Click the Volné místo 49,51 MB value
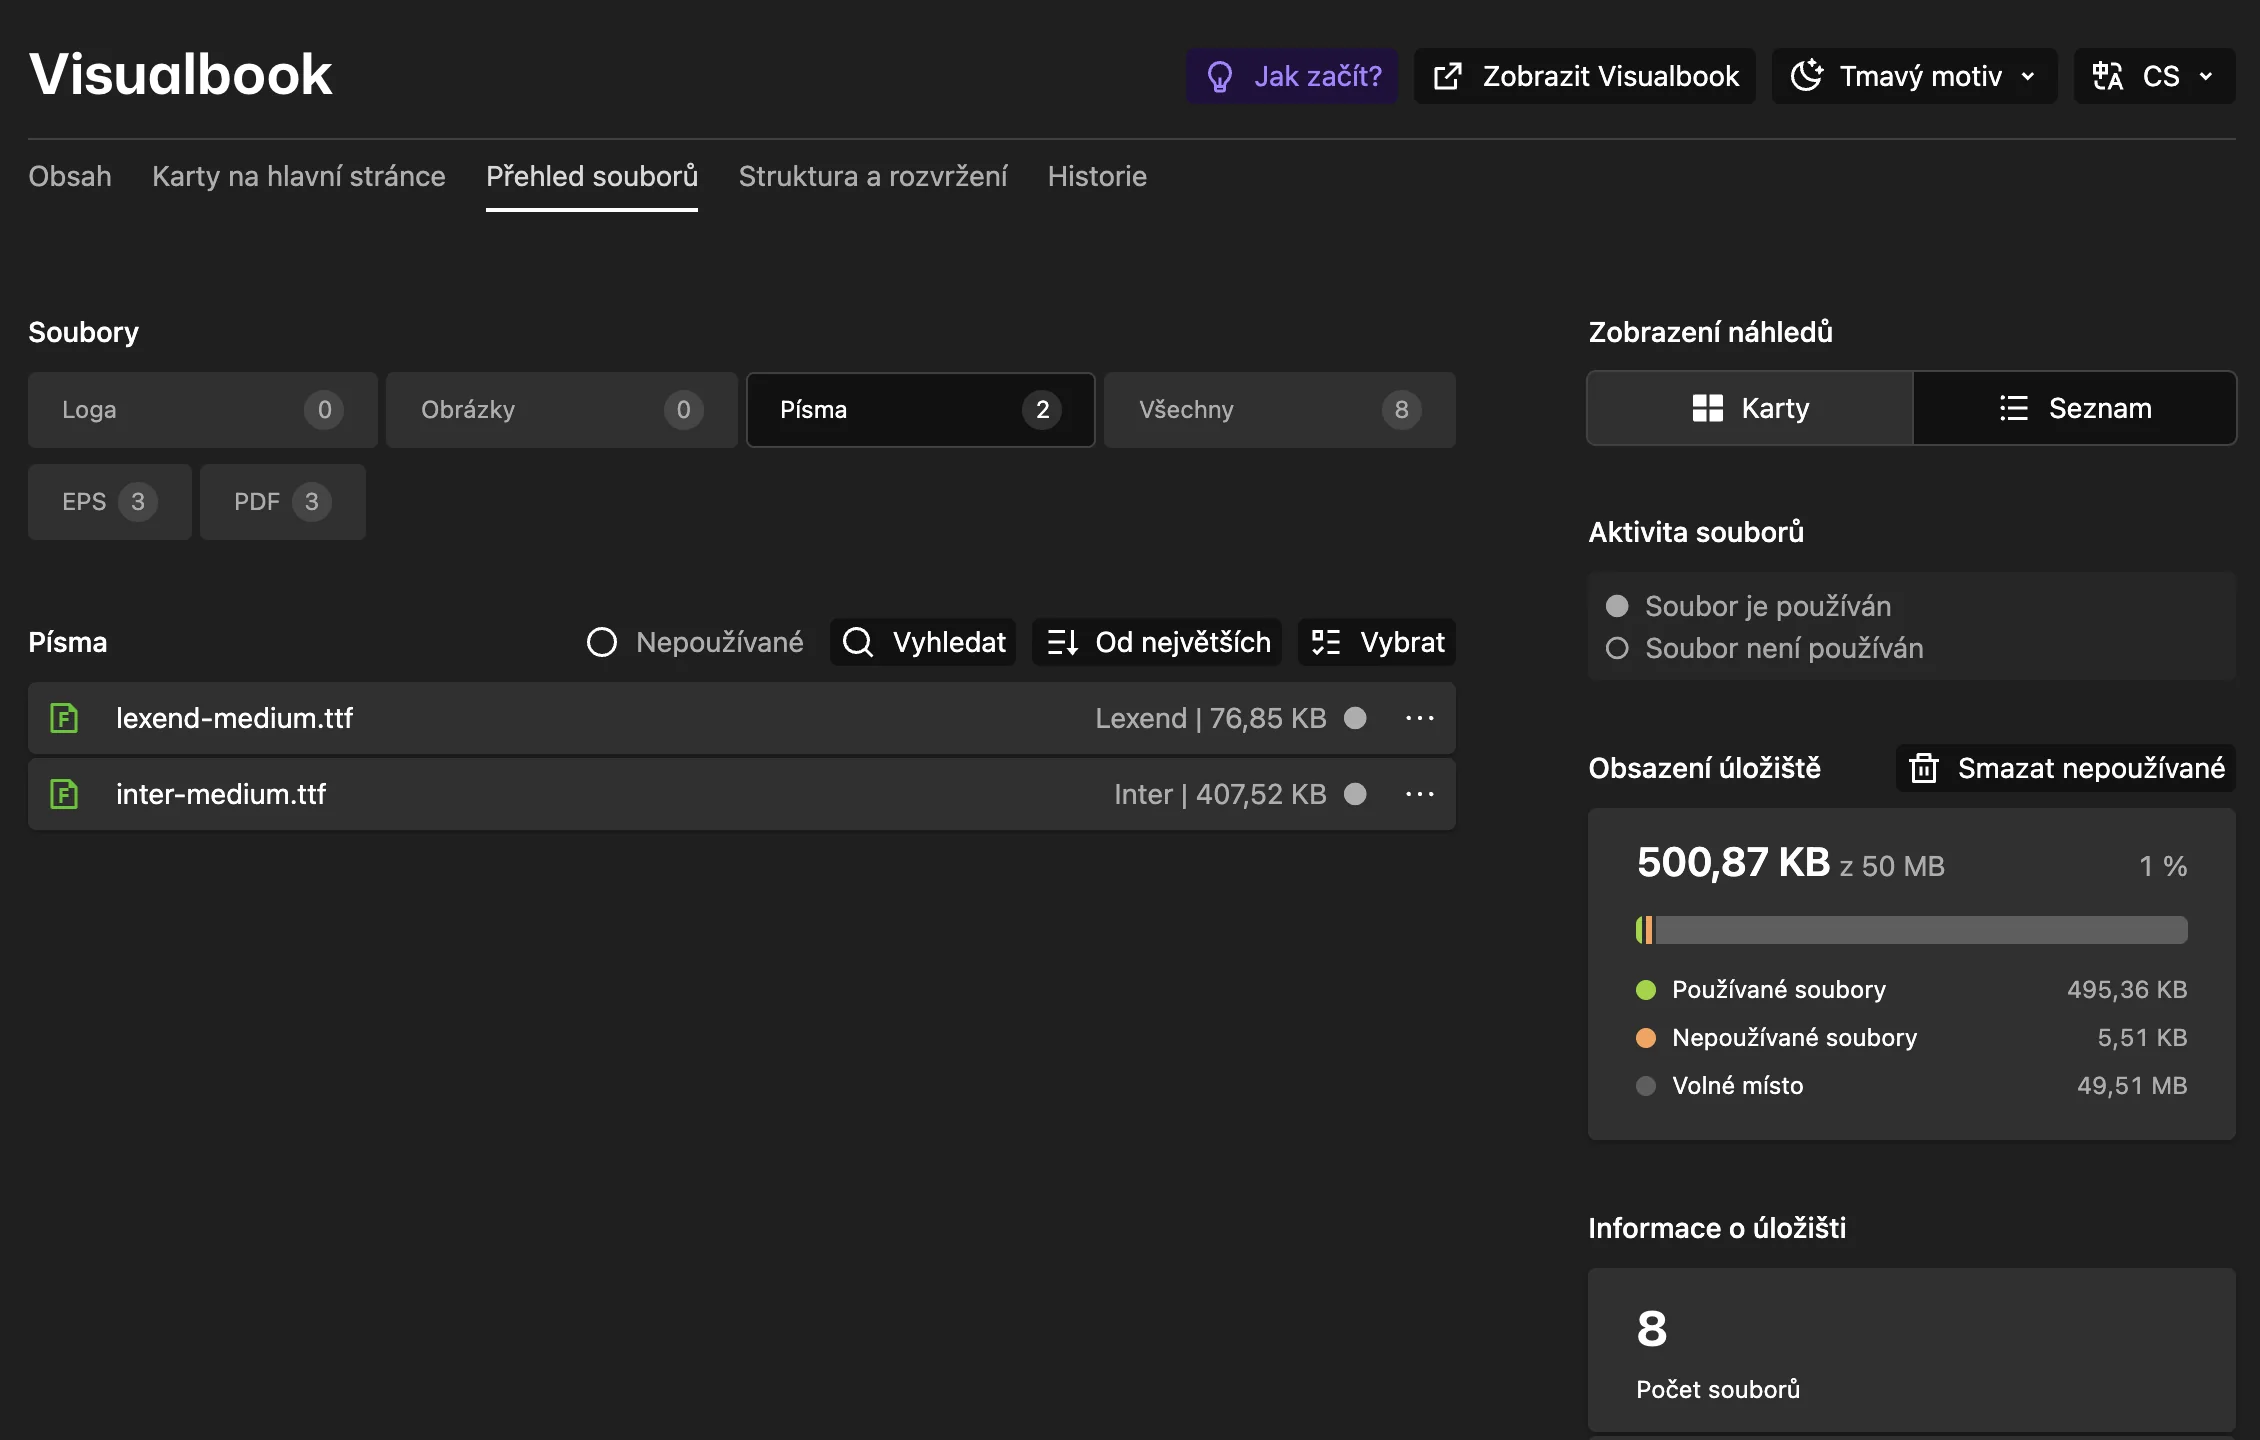The height and width of the screenshot is (1440, 2260). click(x=2132, y=1086)
